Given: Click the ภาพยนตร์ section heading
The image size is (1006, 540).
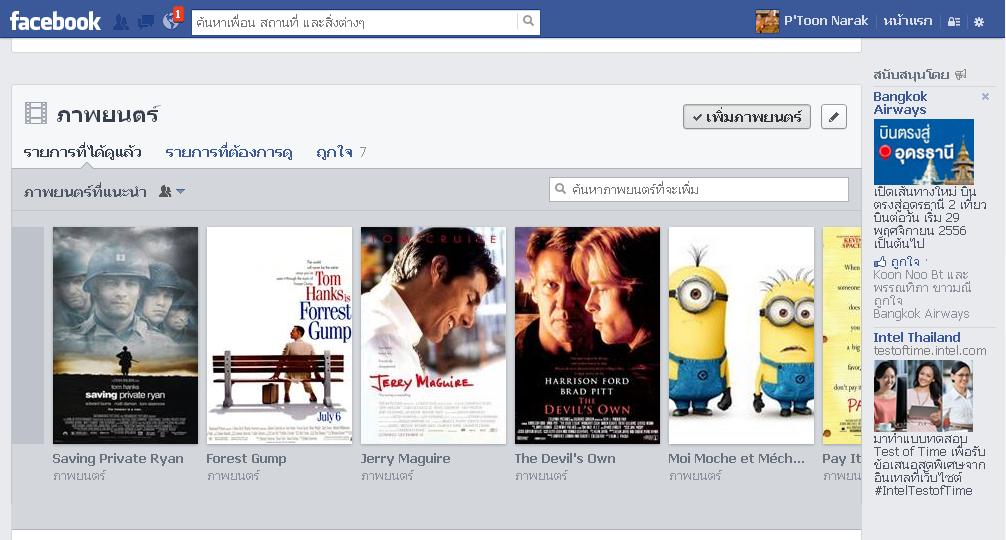Looking at the screenshot, I should click(107, 114).
